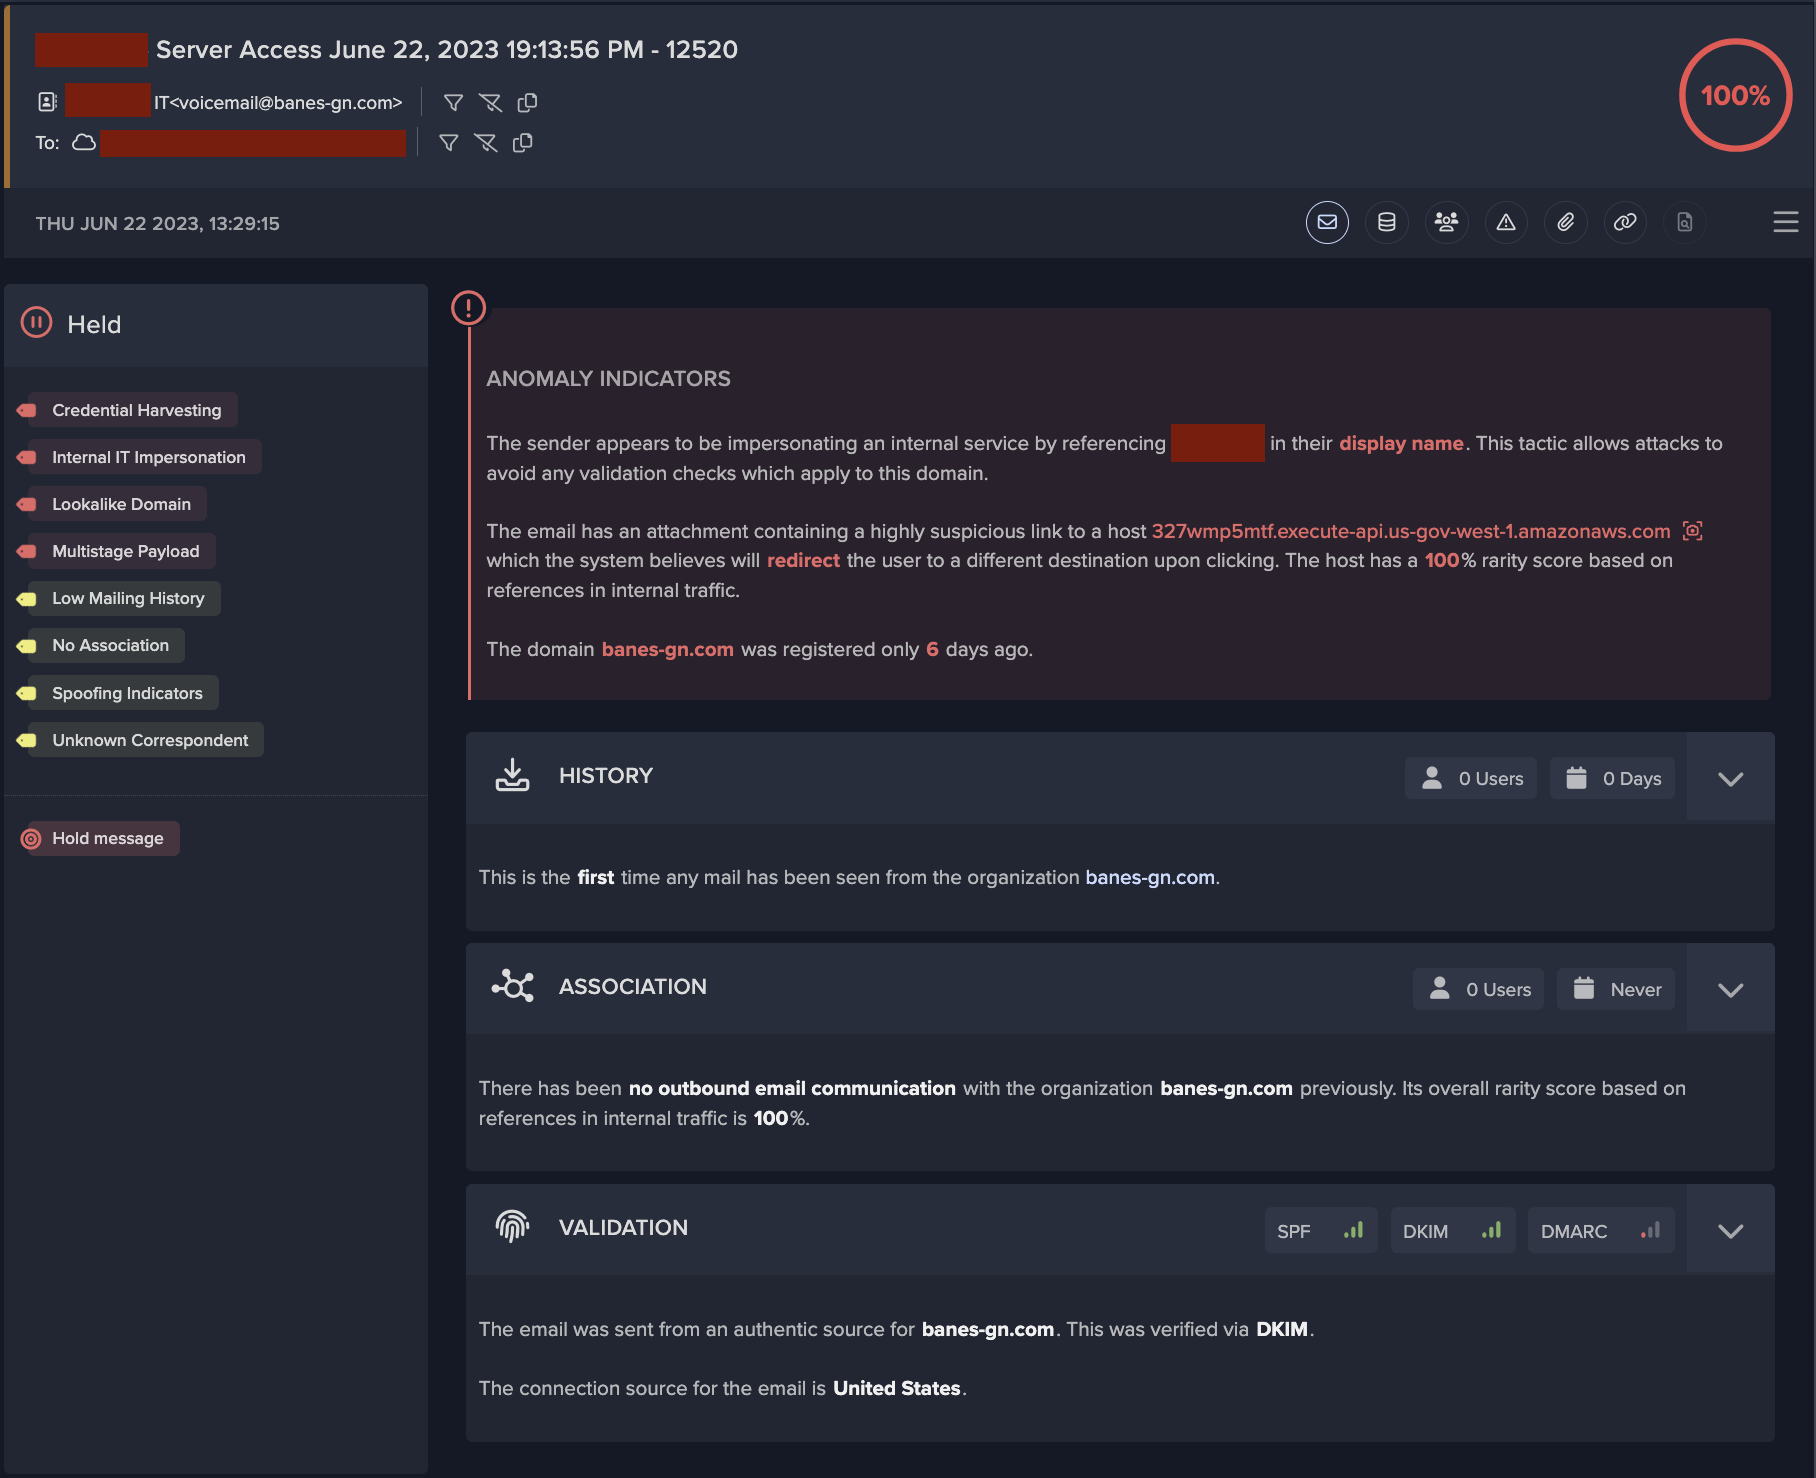
Task: Click the 100% score circle indicator
Action: click(x=1735, y=96)
